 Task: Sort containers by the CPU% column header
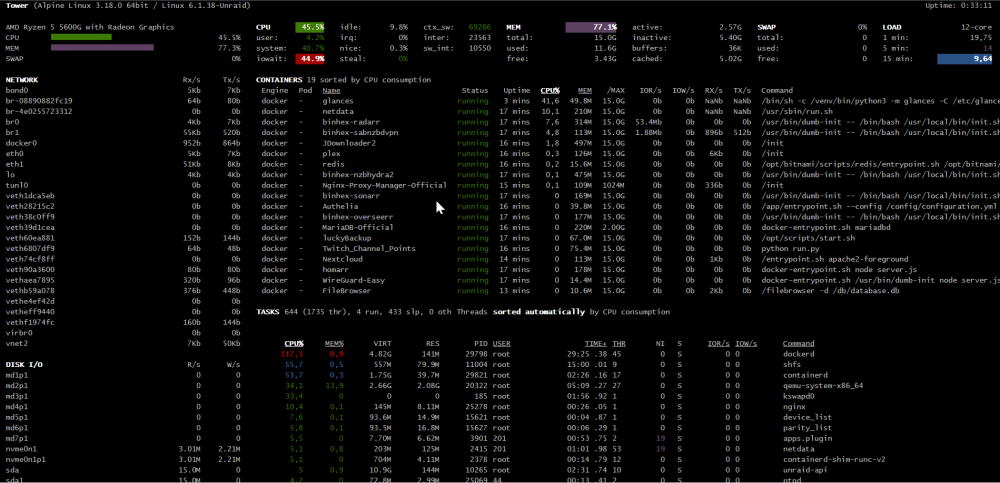550,91
